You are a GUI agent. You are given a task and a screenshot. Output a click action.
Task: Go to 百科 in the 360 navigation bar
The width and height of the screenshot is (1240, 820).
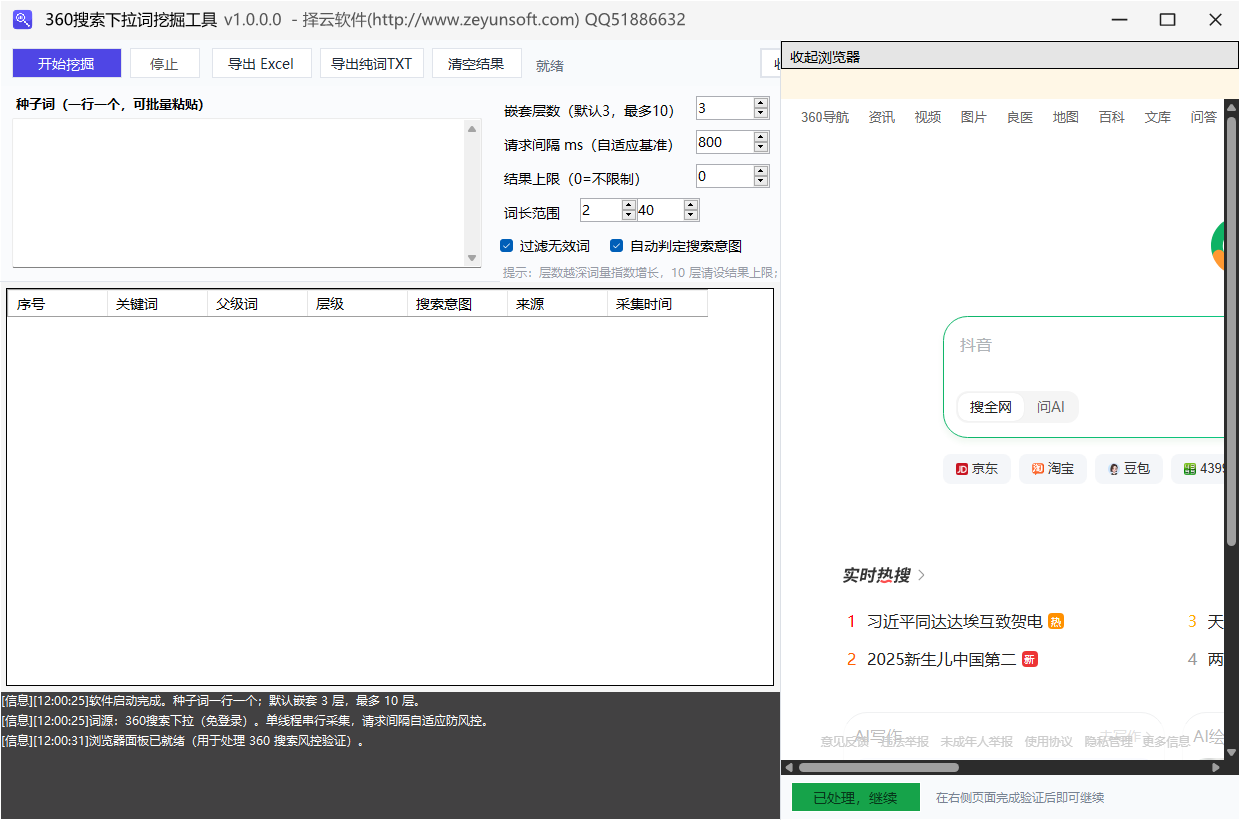pos(1112,117)
